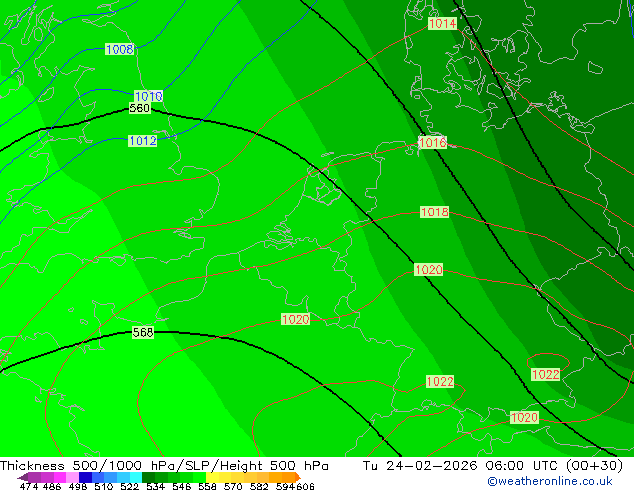Click the map title 'Thickness 500/1000 hPa/SLP/Height 500 hPa'
This screenshot has height=490, width=634.
(164, 465)
